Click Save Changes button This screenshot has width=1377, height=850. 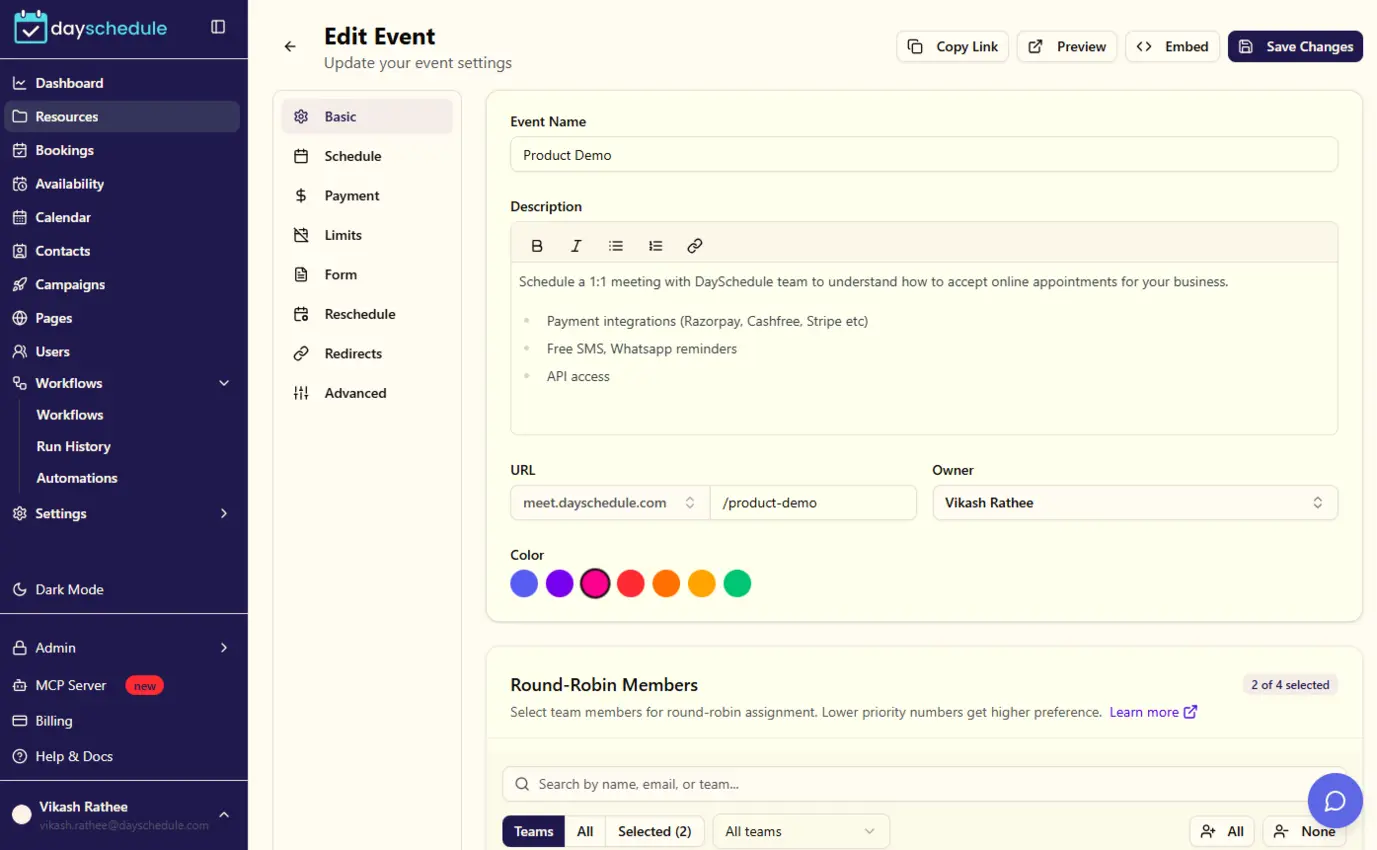(x=1295, y=46)
